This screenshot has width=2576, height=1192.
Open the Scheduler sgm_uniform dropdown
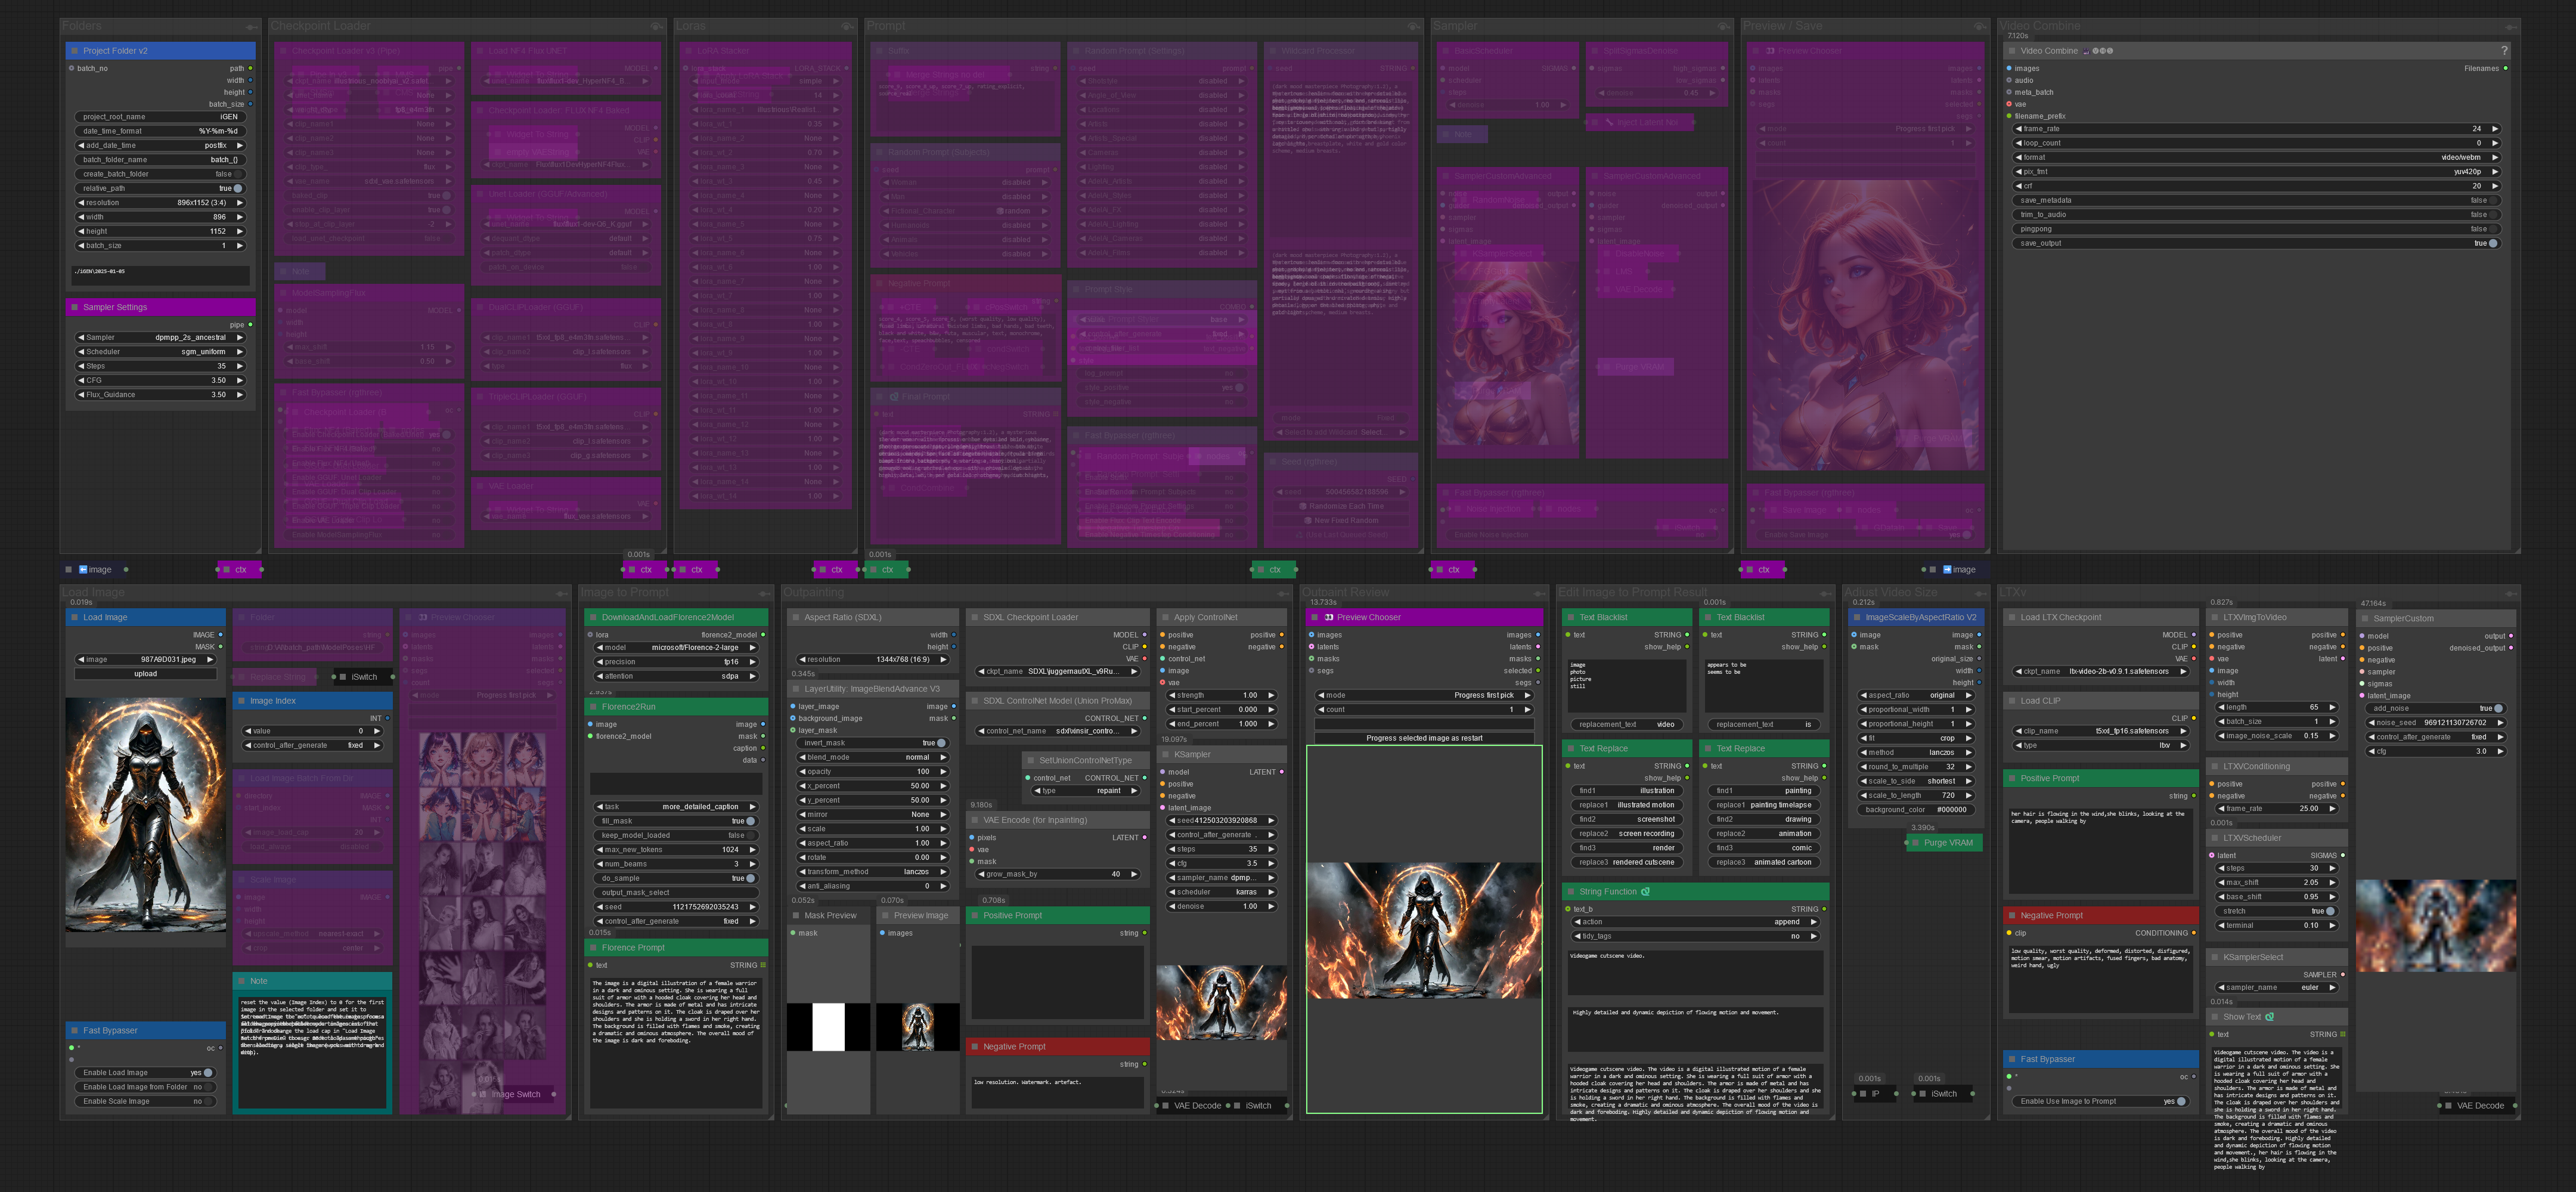(160, 352)
